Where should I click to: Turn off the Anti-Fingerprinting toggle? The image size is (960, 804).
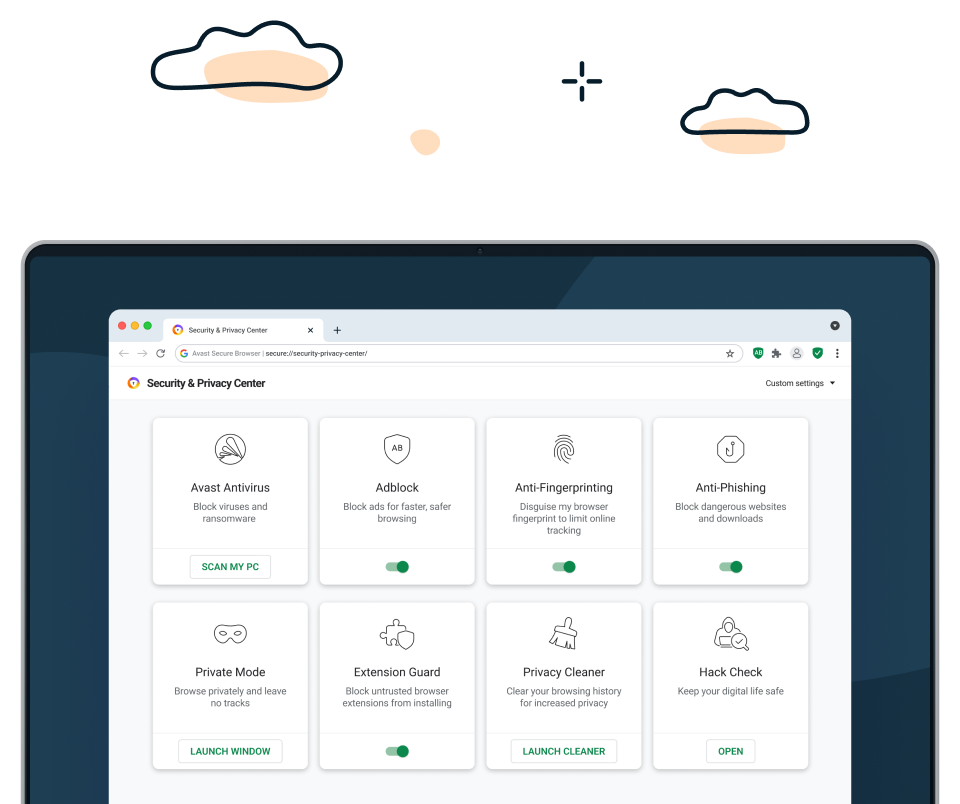(564, 567)
